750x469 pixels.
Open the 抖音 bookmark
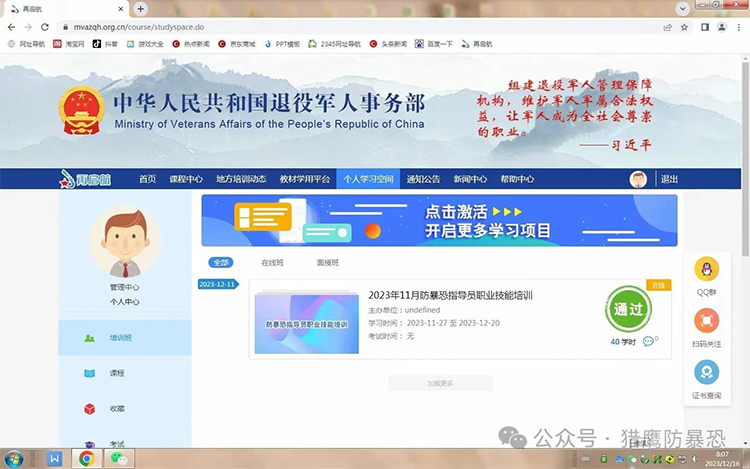pyautogui.click(x=105, y=44)
